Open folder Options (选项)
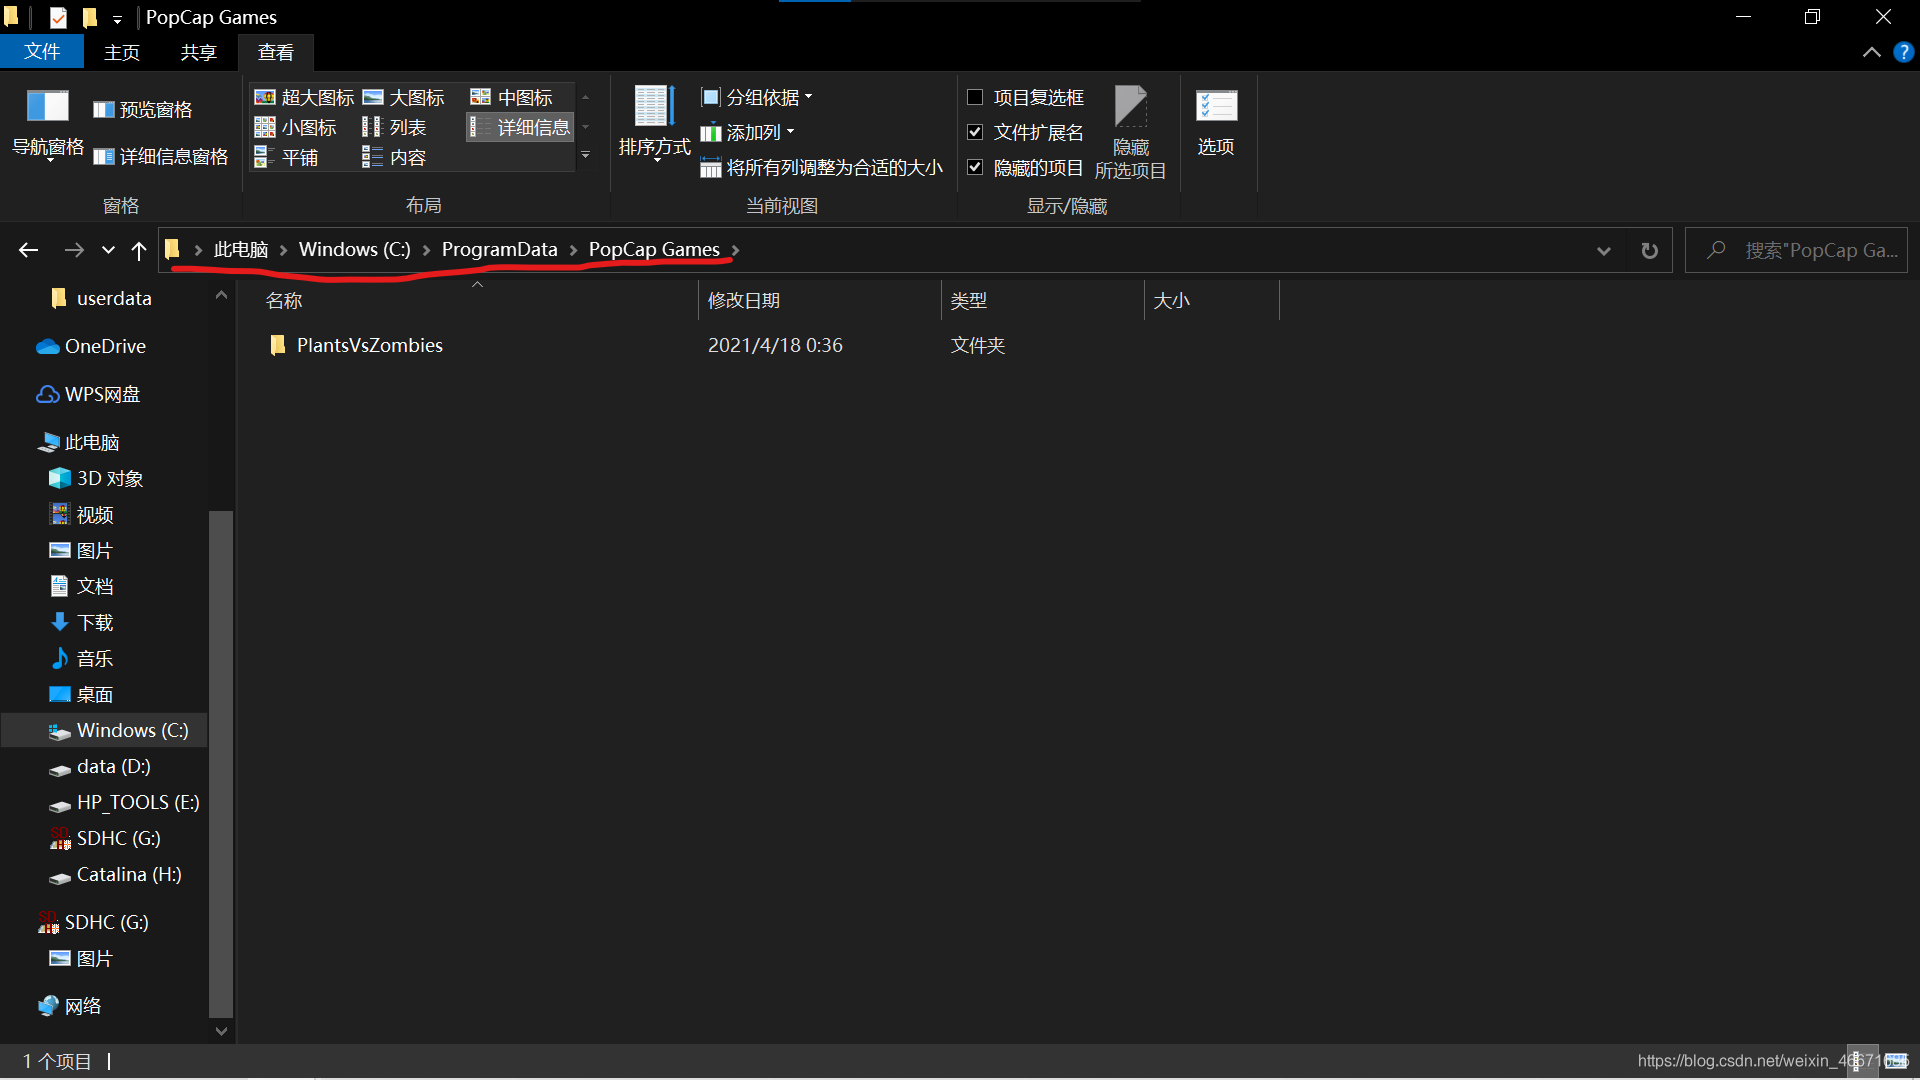 (1216, 124)
